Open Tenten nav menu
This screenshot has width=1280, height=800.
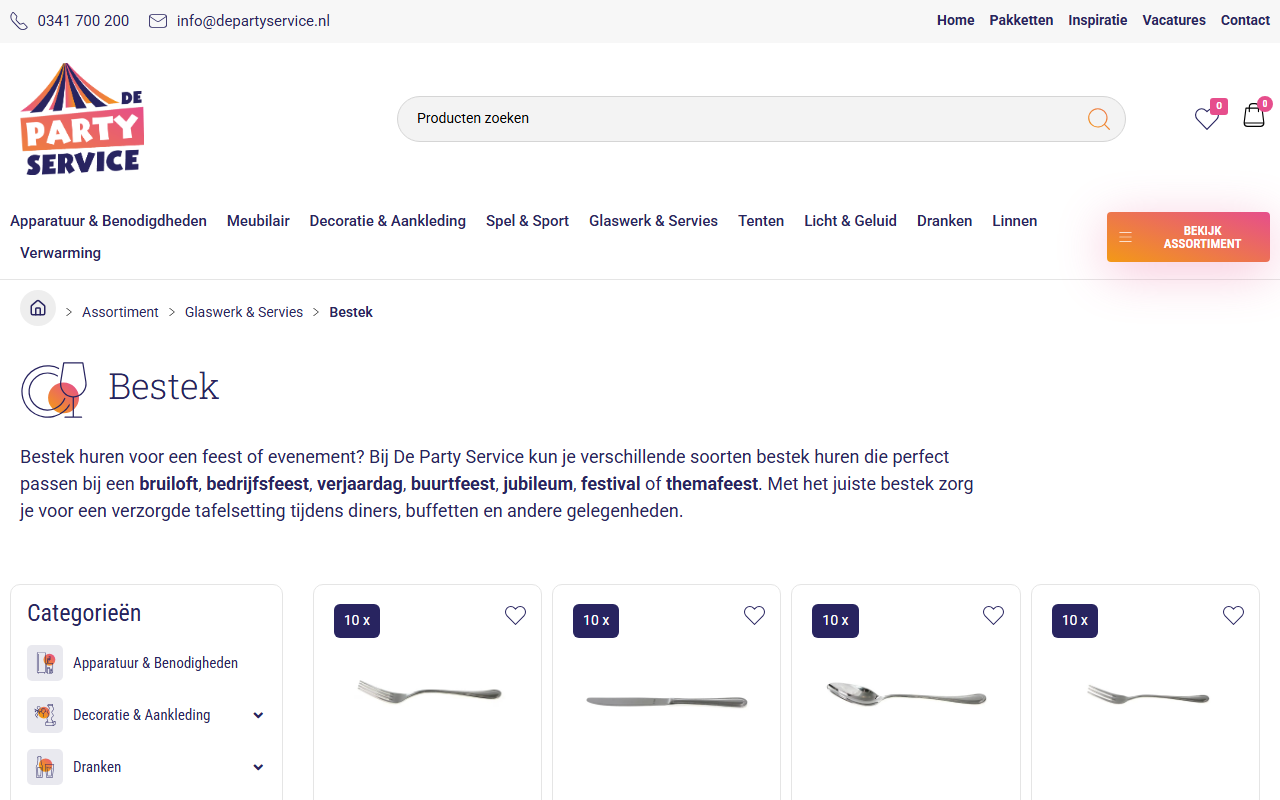(761, 221)
